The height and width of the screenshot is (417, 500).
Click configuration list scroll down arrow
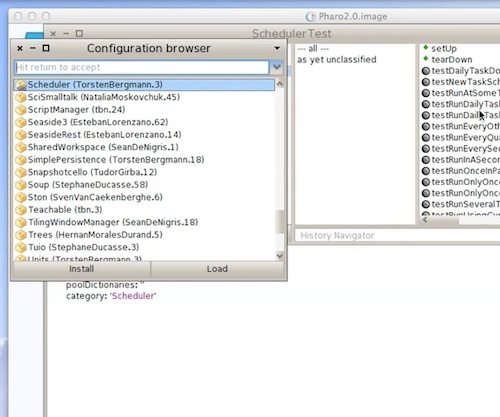tap(280, 256)
